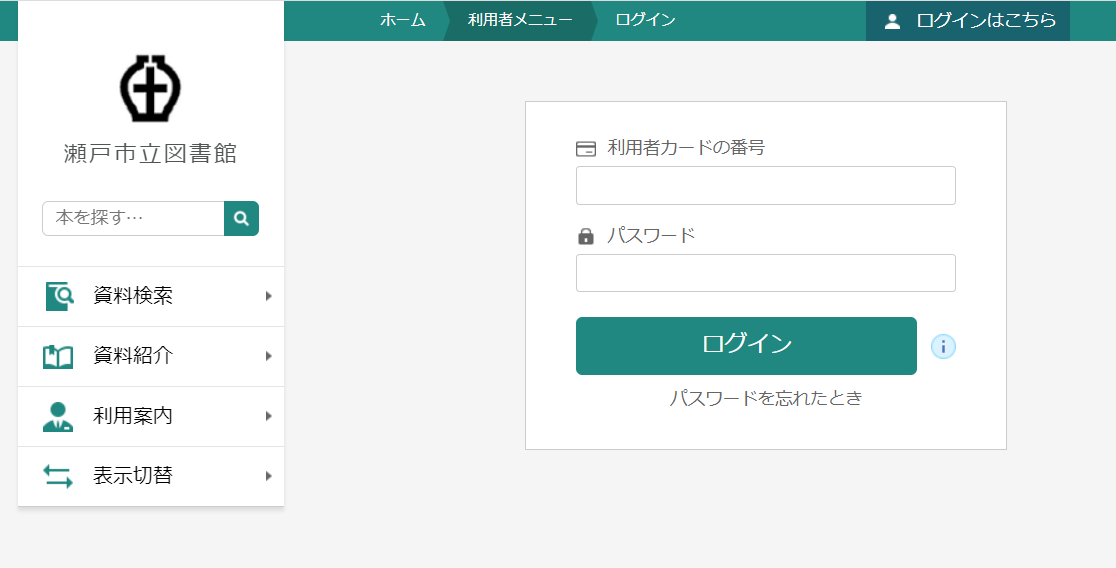
Task: Expand the 資料検索 submenu arrow
Action: coord(268,296)
